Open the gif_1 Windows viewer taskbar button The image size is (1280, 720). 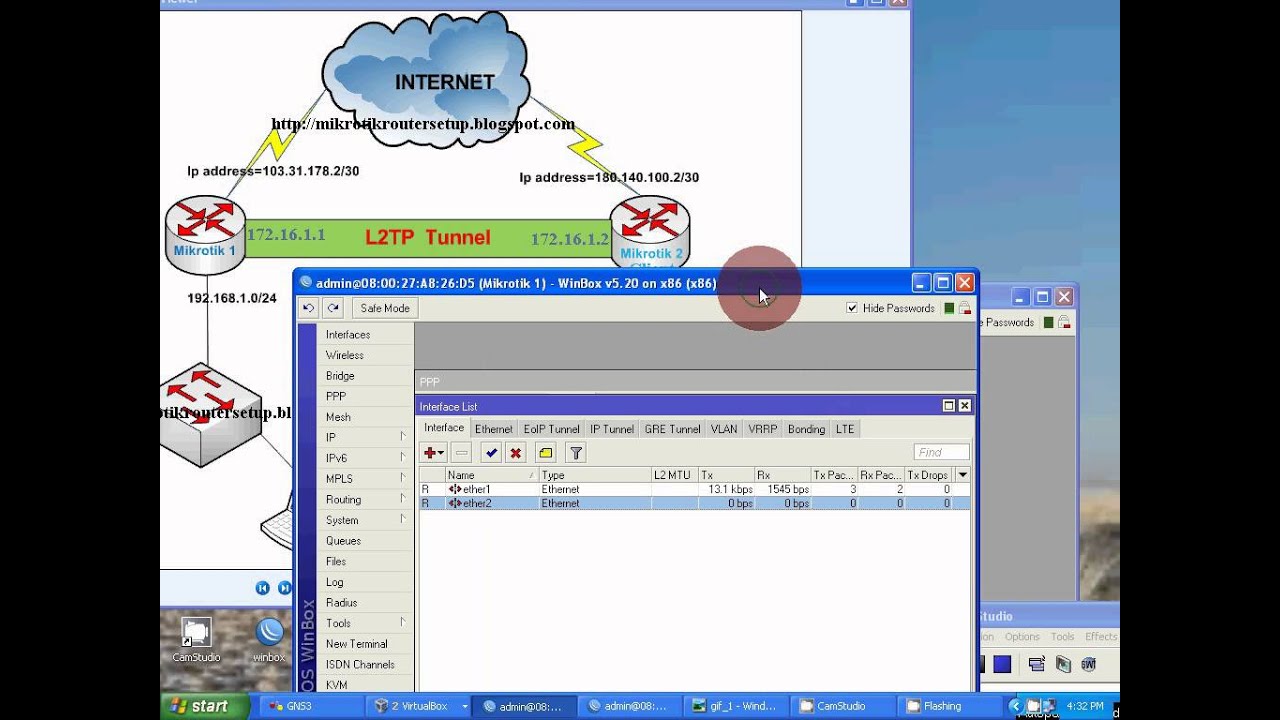click(738, 706)
